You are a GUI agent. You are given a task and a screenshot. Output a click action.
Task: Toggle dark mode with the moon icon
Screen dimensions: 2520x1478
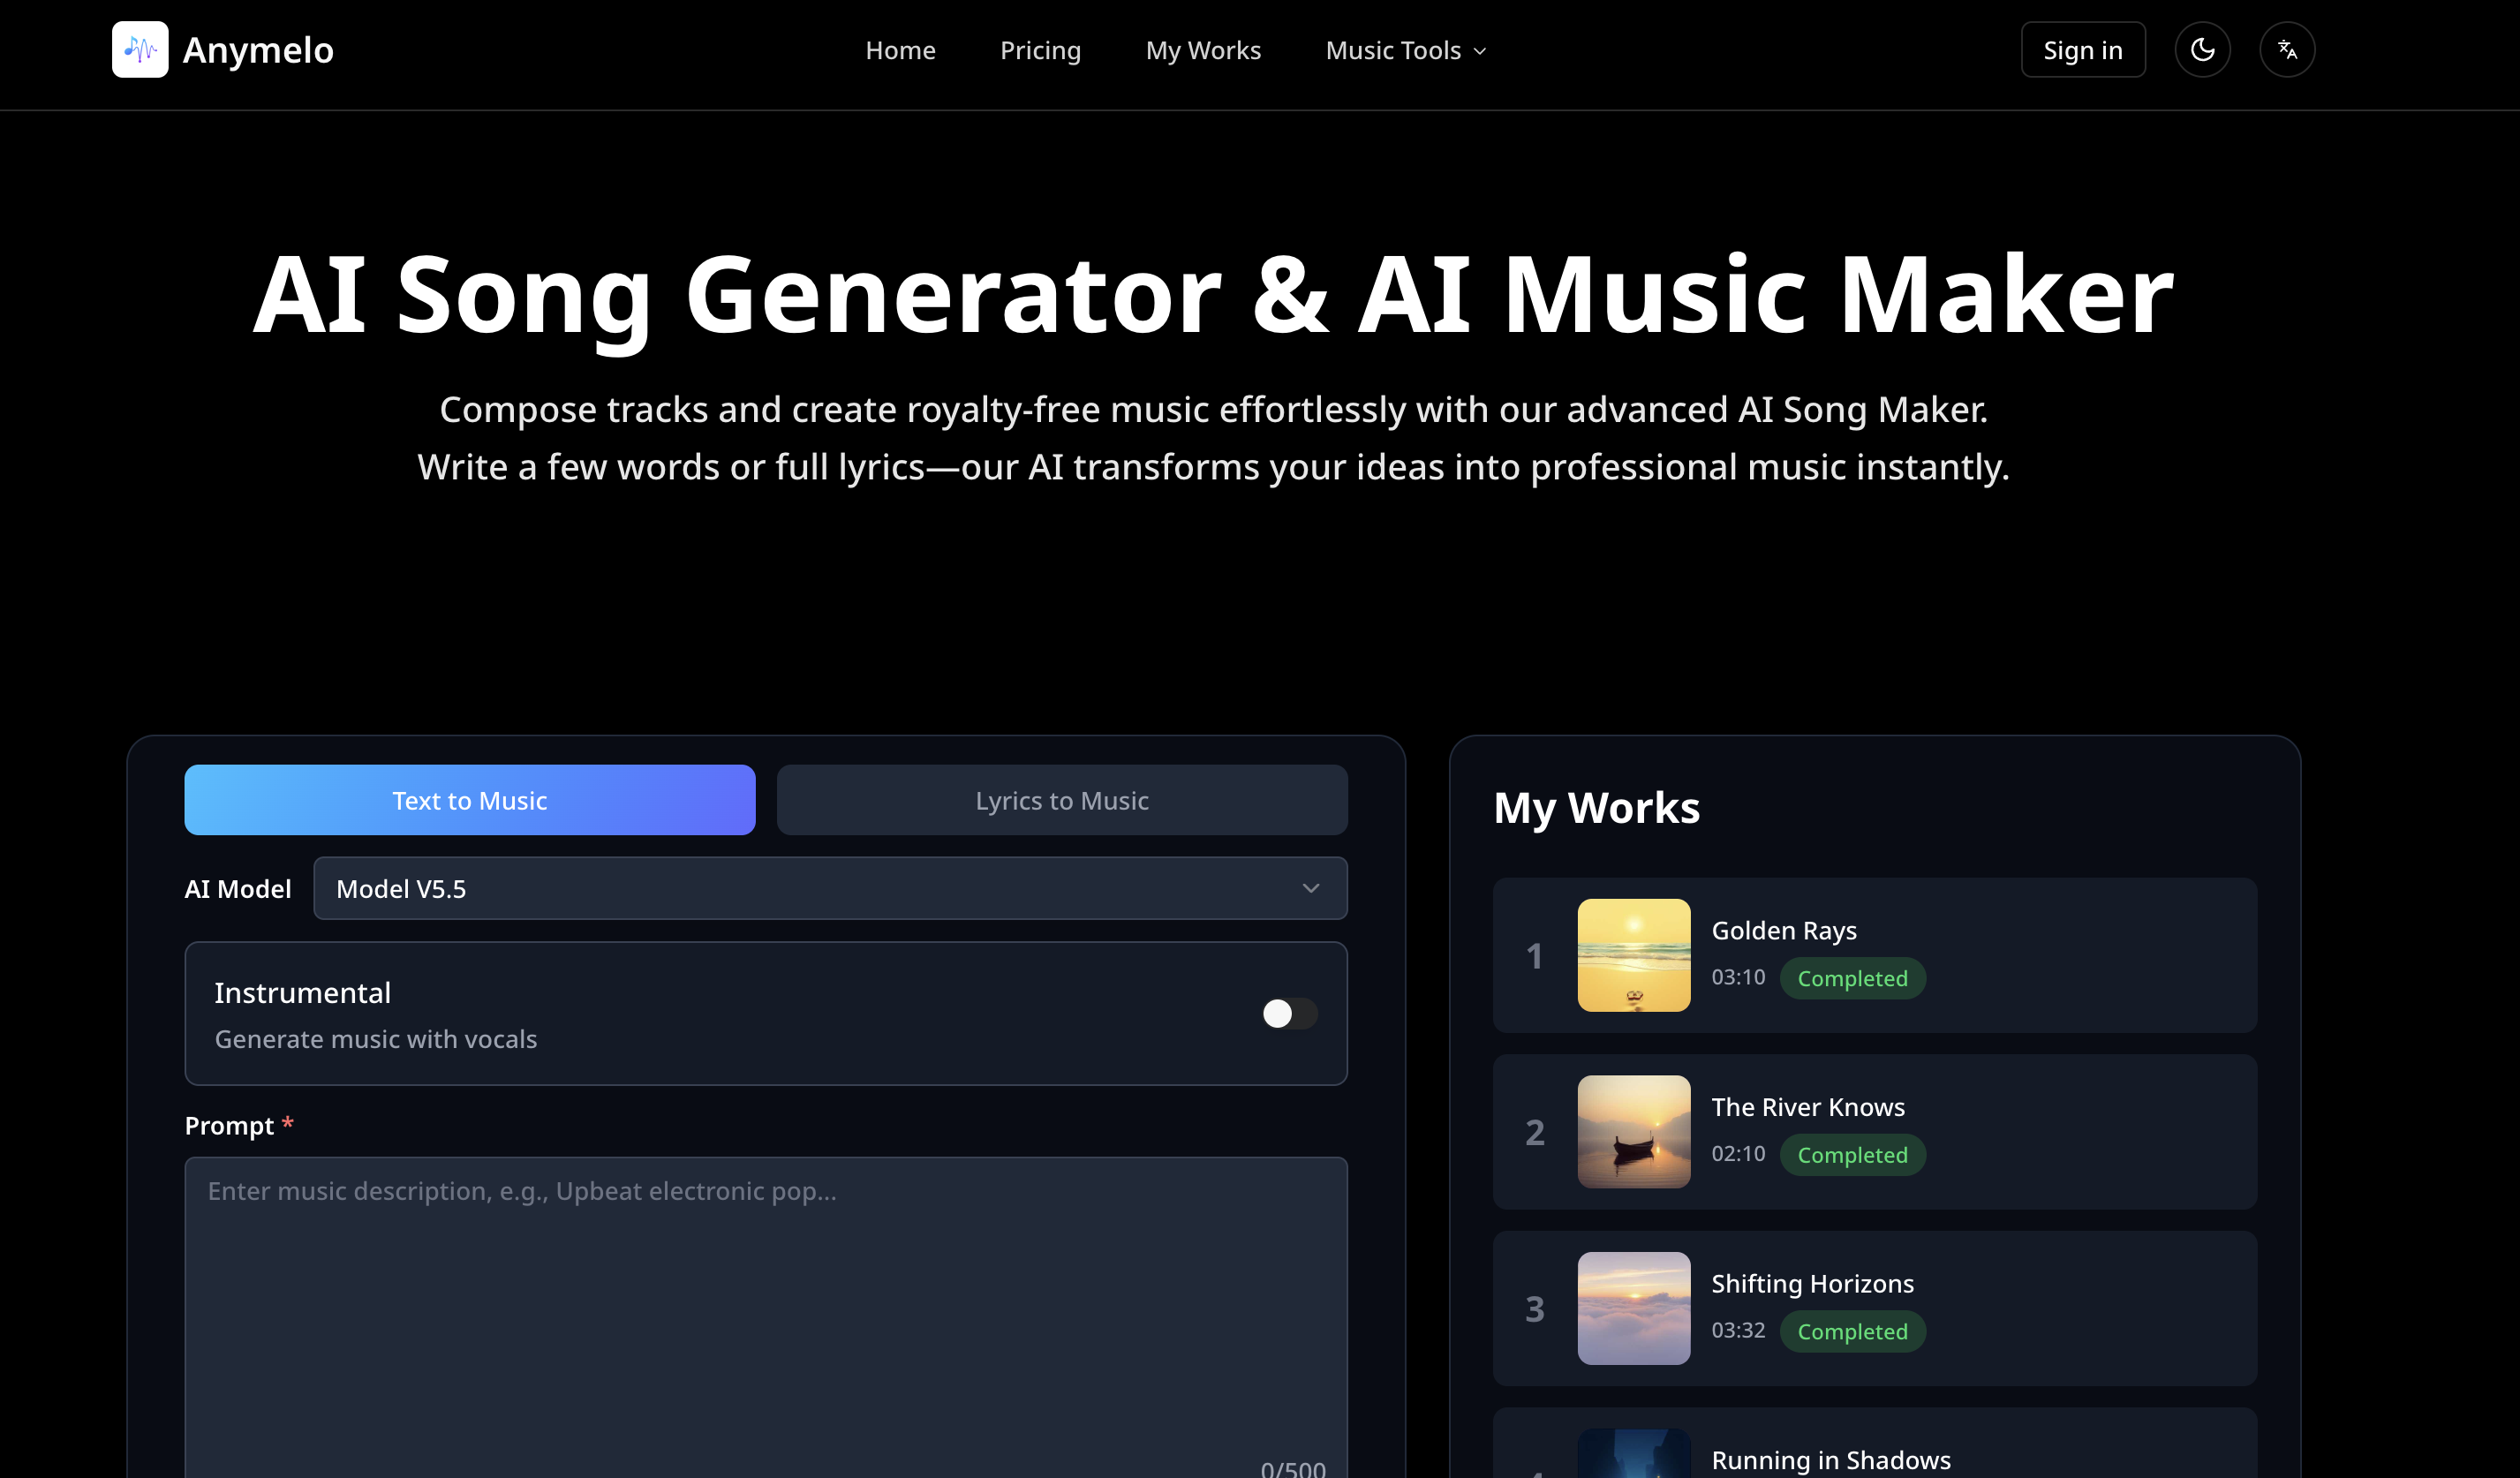coord(2202,49)
